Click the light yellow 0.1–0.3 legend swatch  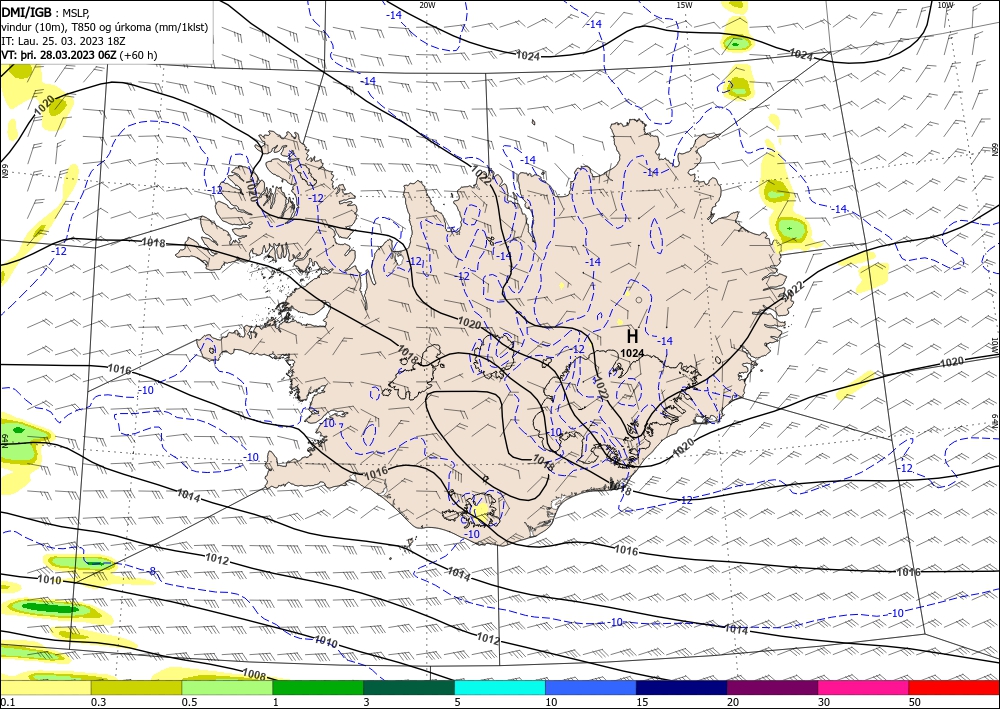pos(45,687)
